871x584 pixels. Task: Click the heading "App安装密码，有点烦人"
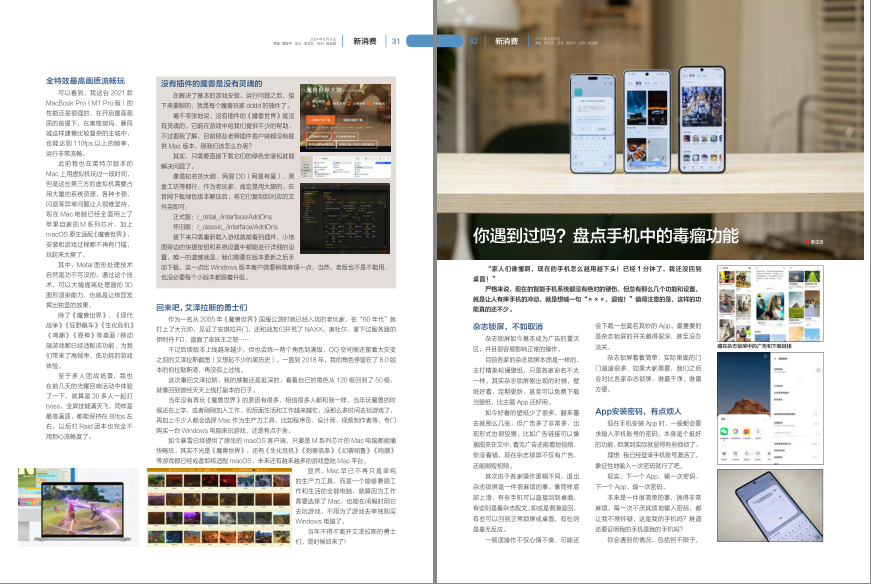tap(638, 411)
